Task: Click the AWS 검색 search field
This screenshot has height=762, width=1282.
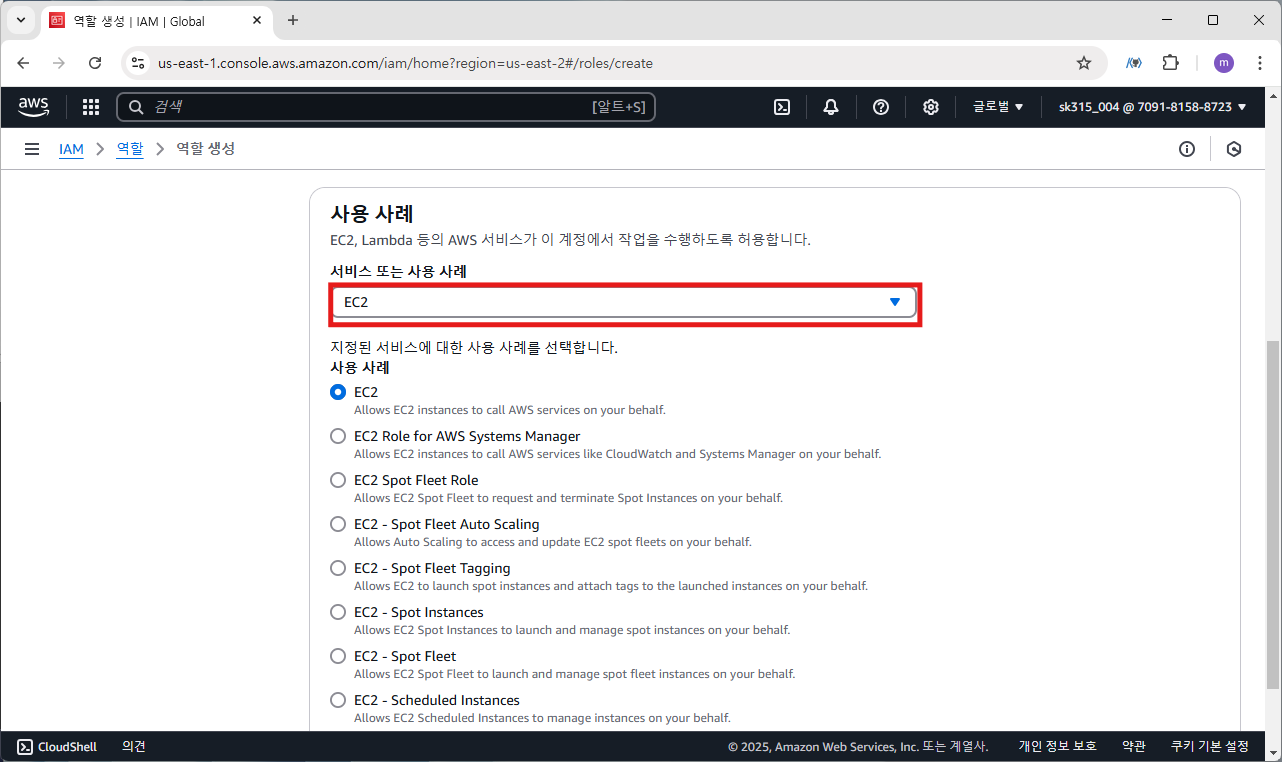Action: tap(386, 107)
